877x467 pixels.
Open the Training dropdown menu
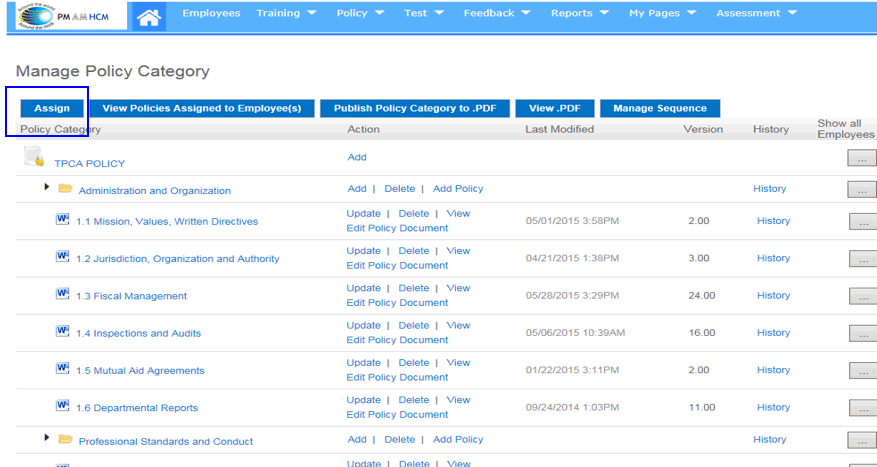click(286, 13)
